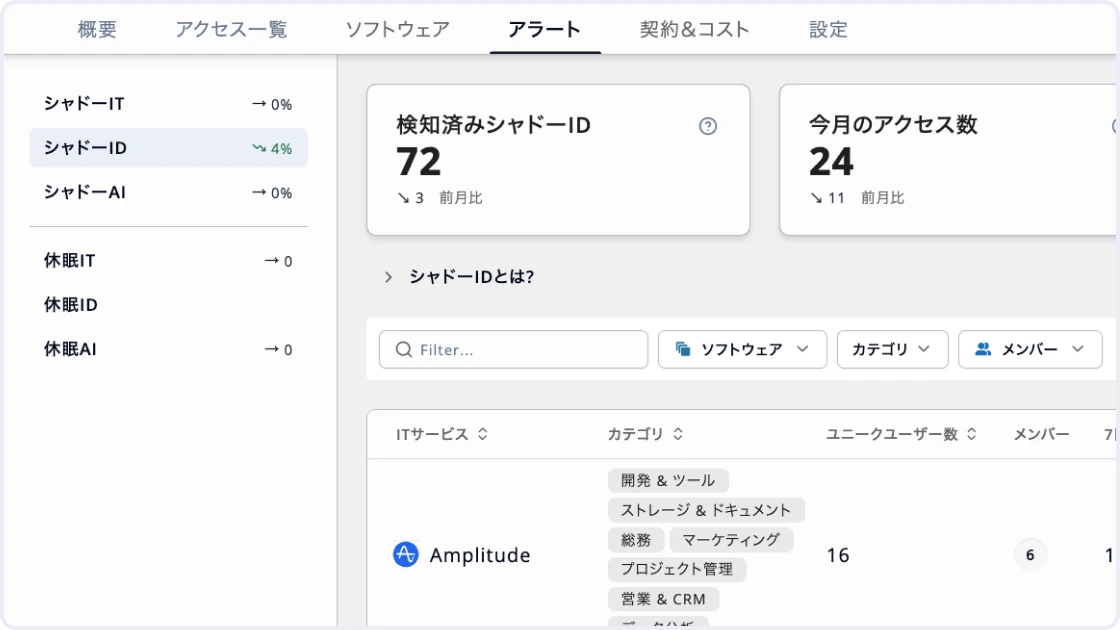Open the メンバー filter dropdown
Screen dimensions: 1120x630
pyautogui.click(x=1030, y=349)
